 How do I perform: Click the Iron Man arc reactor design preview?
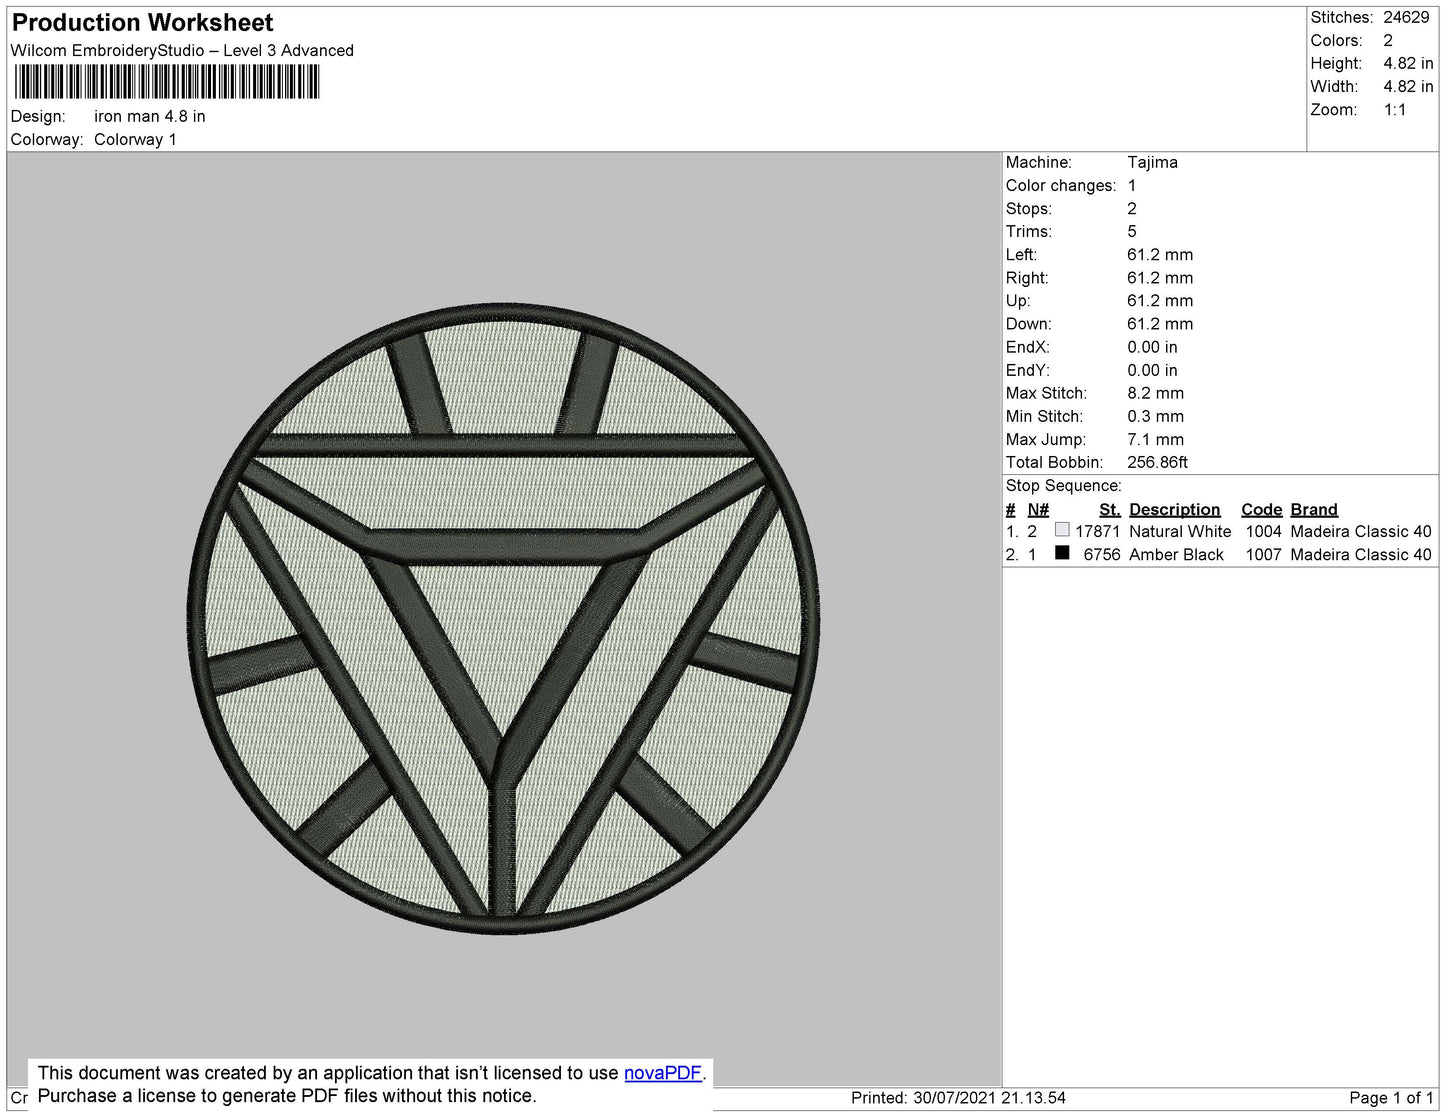click(x=503, y=619)
